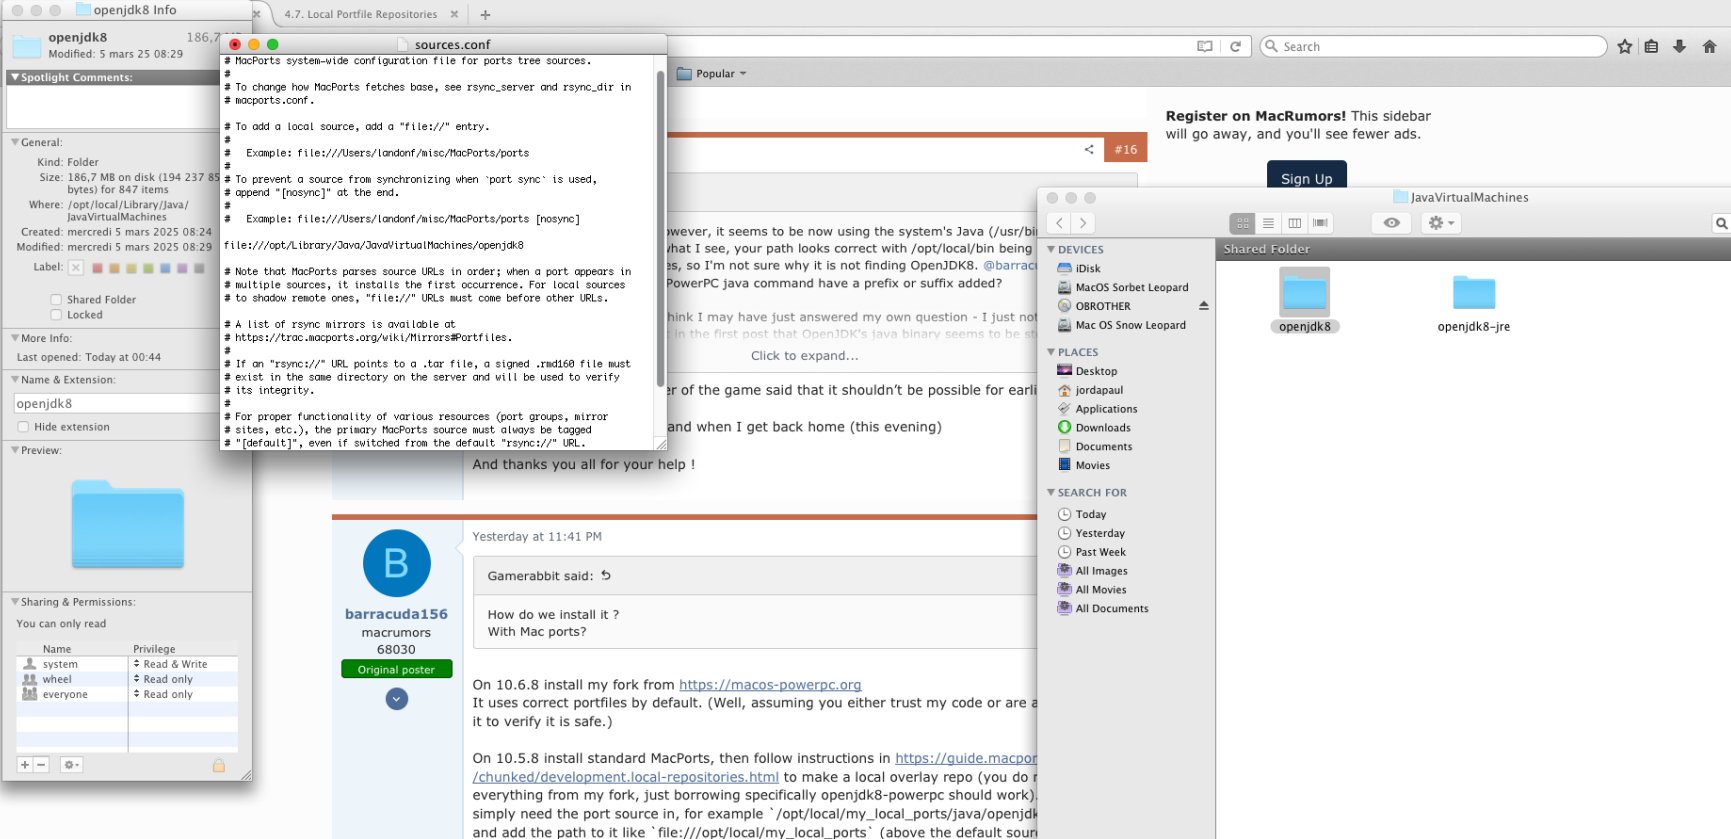The image size is (1731, 839).
Task: Open the Popular bookmarks folder dropdown
Action: pyautogui.click(x=713, y=73)
